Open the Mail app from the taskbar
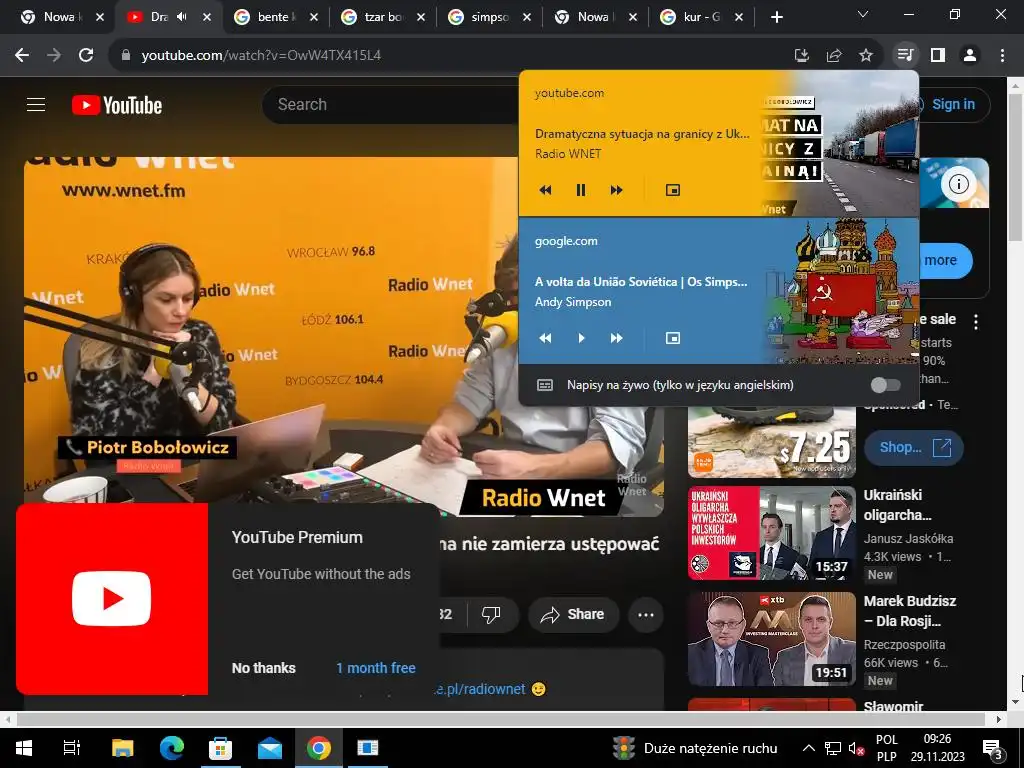Image resolution: width=1024 pixels, height=768 pixels. click(x=270, y=748)
